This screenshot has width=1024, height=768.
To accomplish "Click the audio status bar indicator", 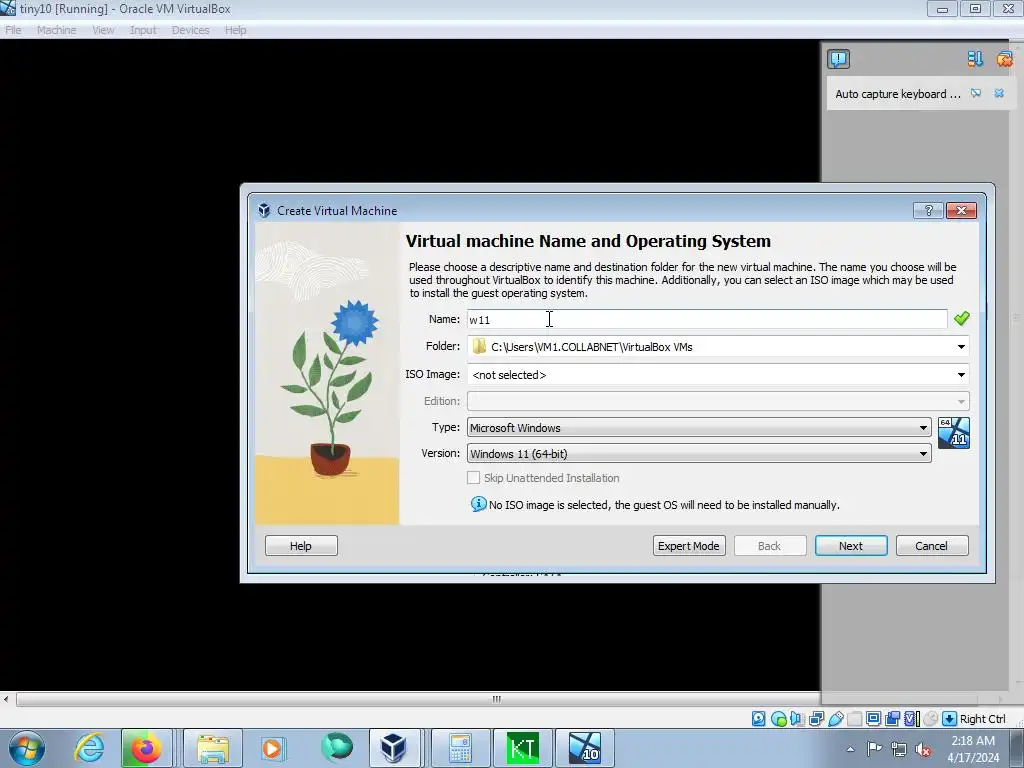I will click(797, 718).
